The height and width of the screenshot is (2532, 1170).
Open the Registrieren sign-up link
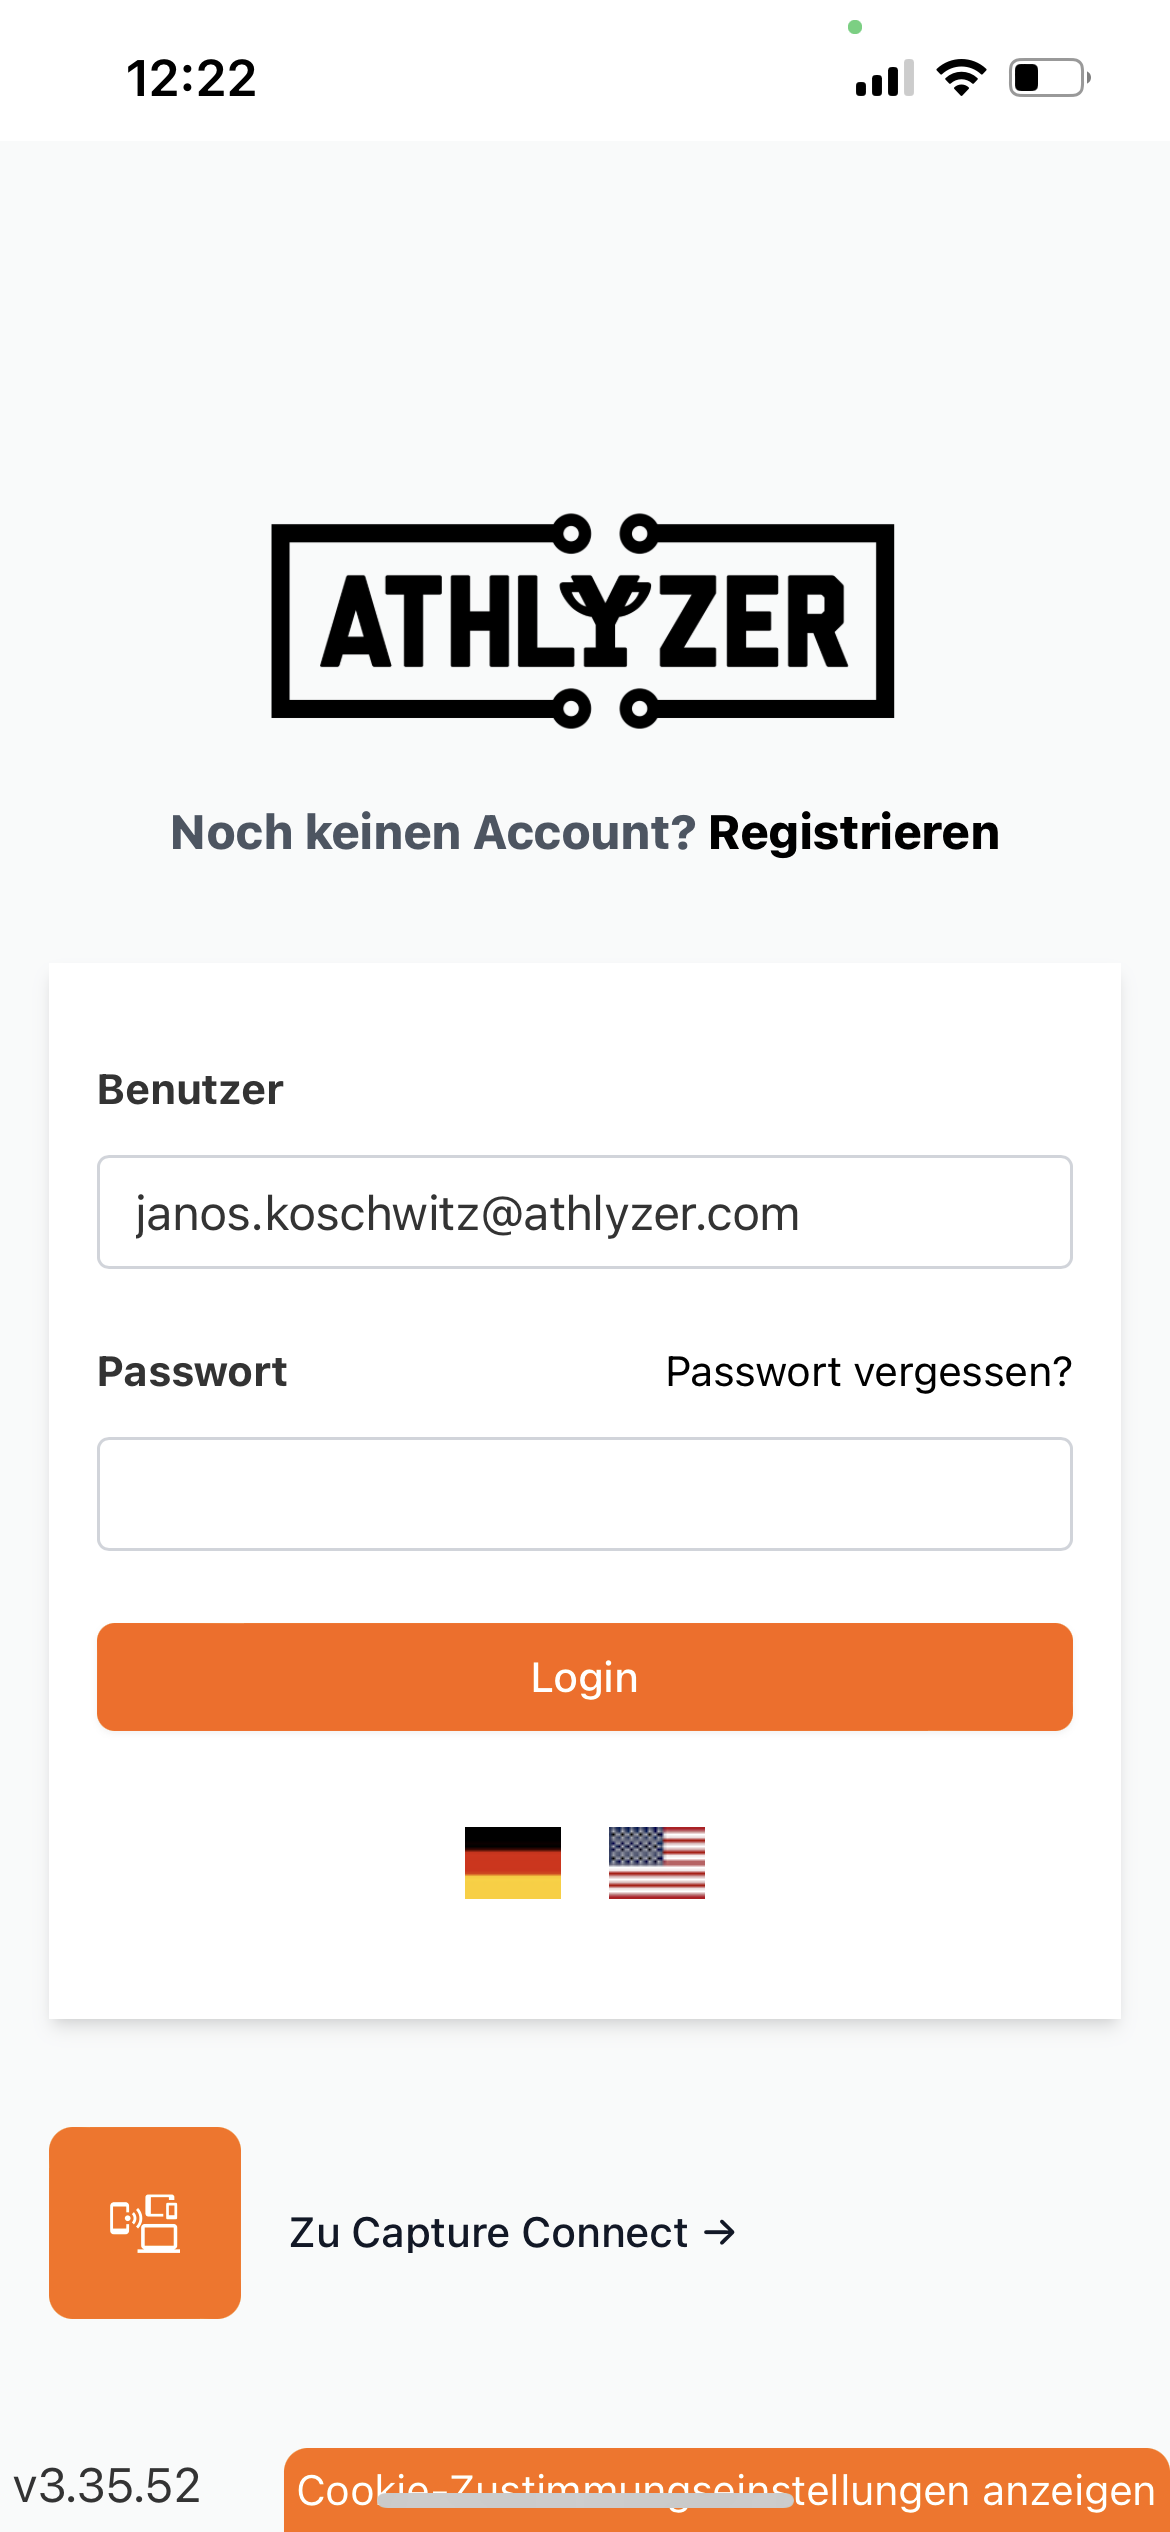point(853,832)
